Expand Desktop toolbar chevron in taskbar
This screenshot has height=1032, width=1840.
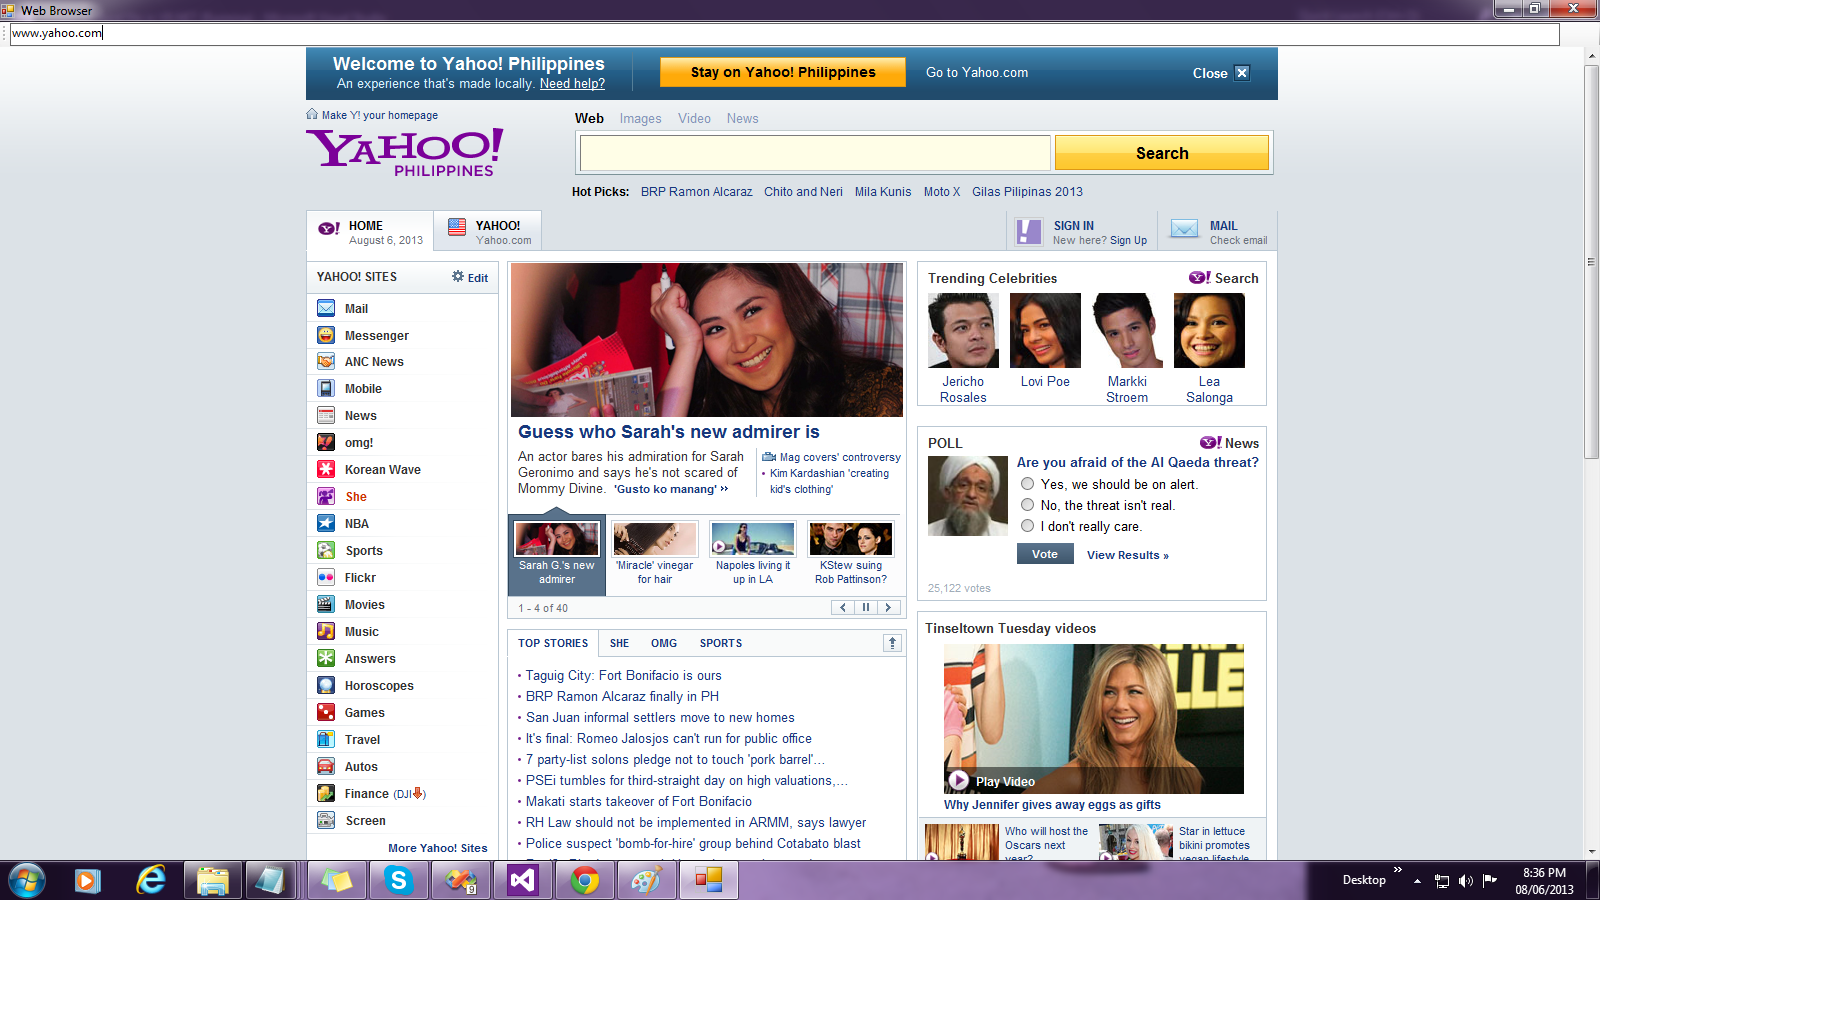pos(1398,870)
